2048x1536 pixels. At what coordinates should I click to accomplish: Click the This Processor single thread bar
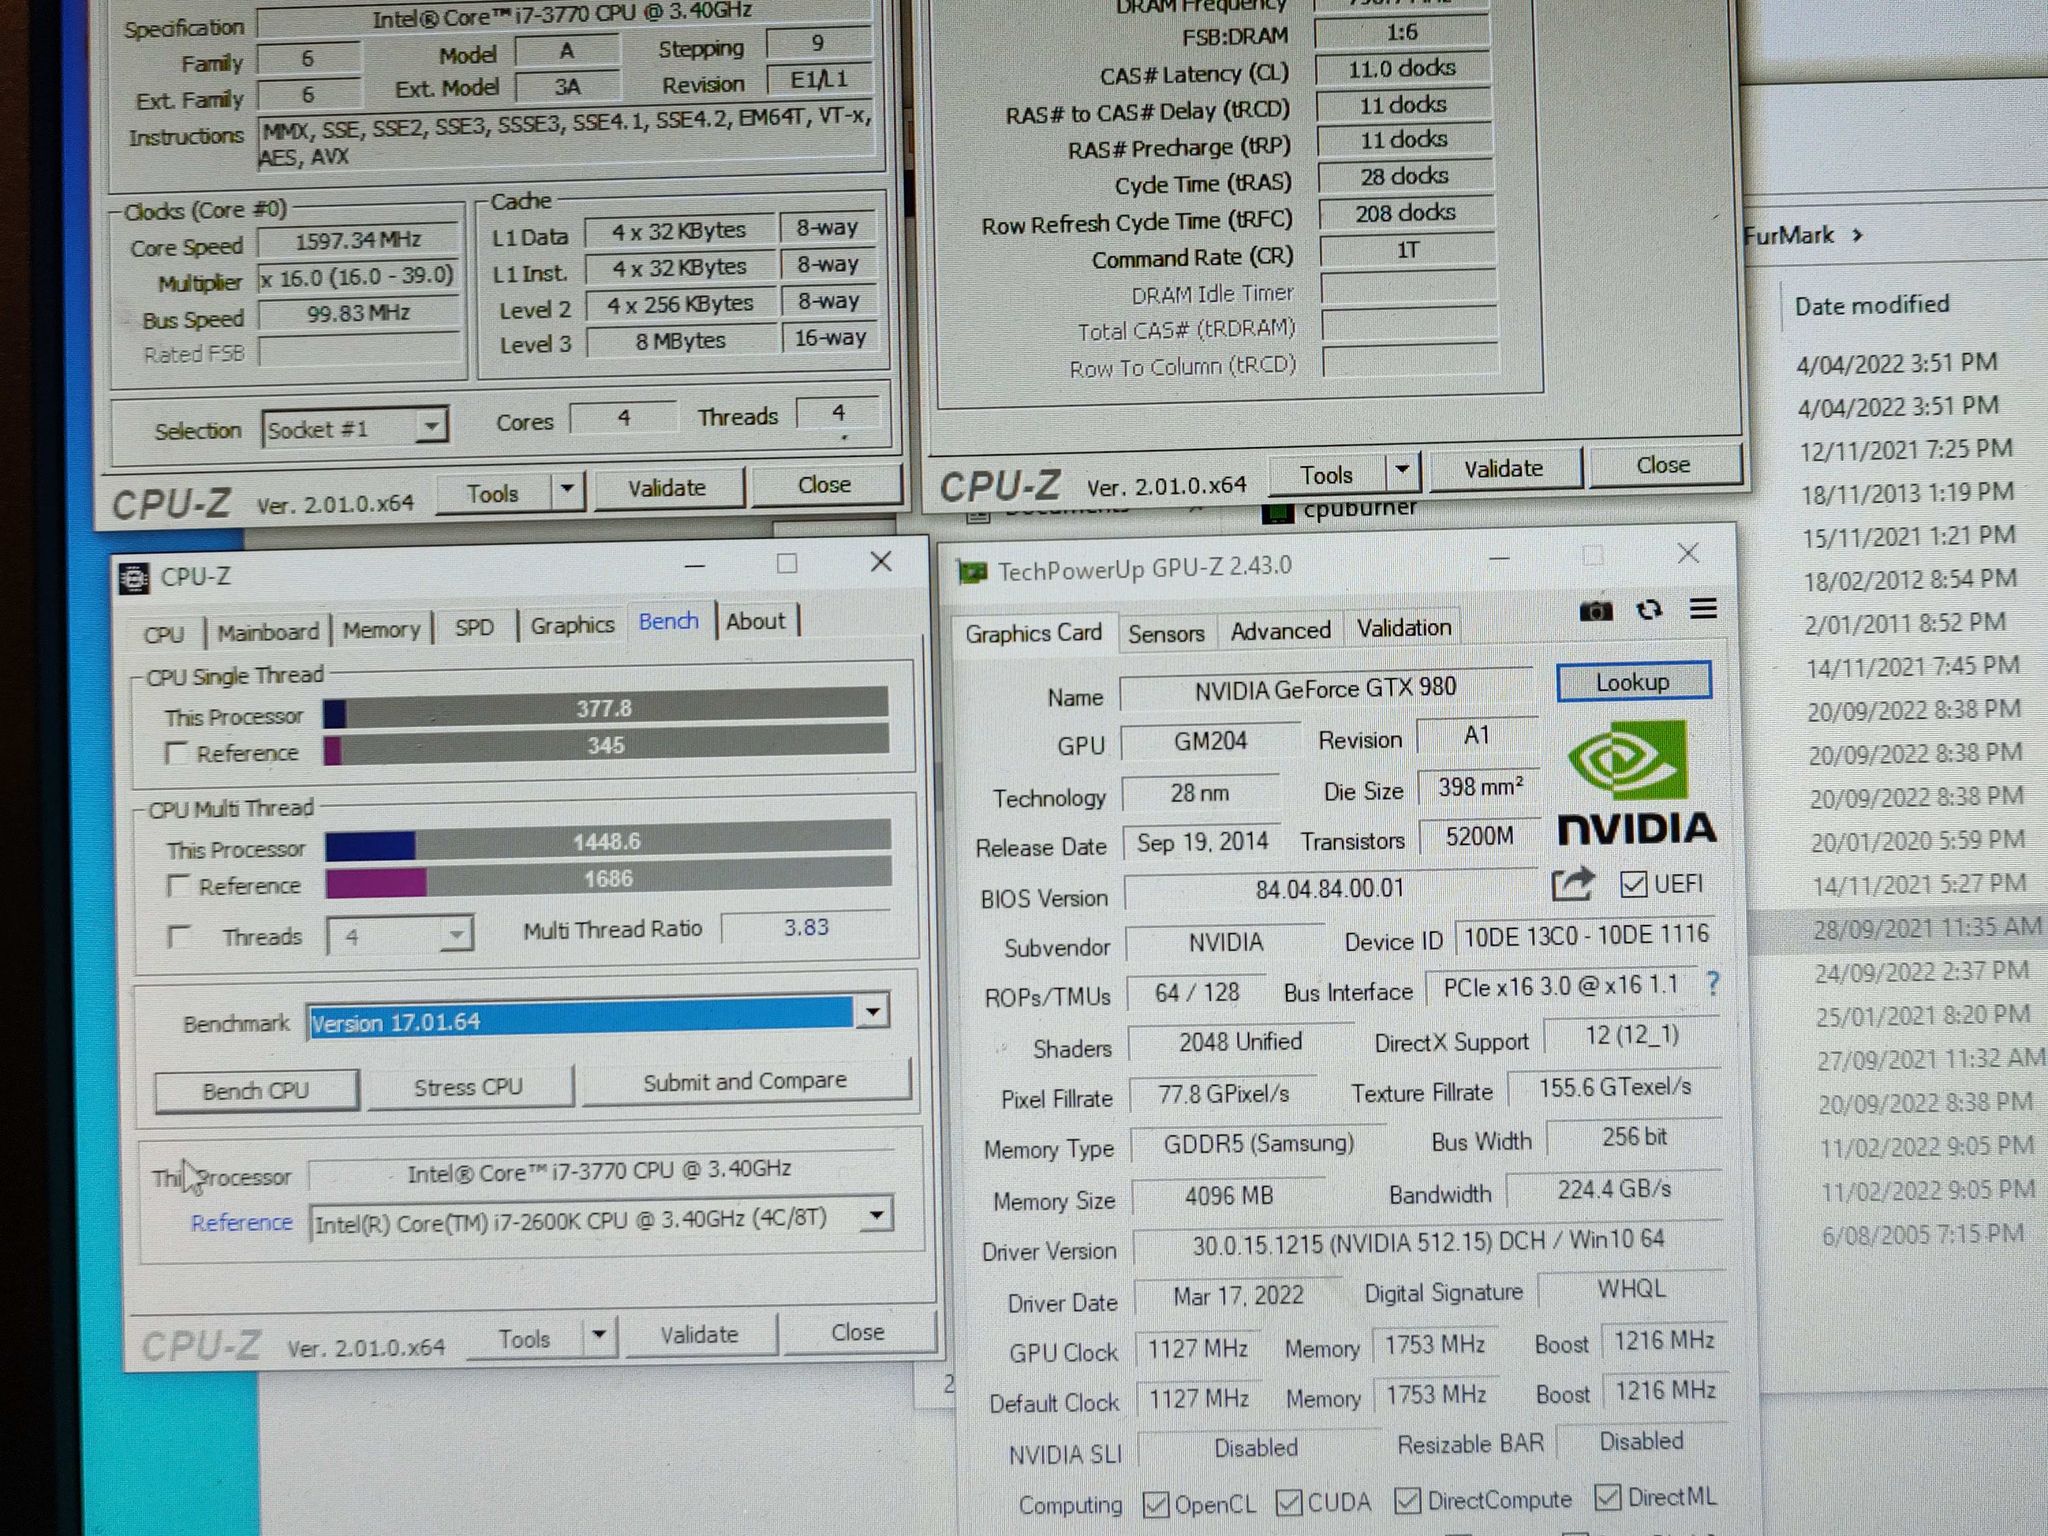(605, 709)
